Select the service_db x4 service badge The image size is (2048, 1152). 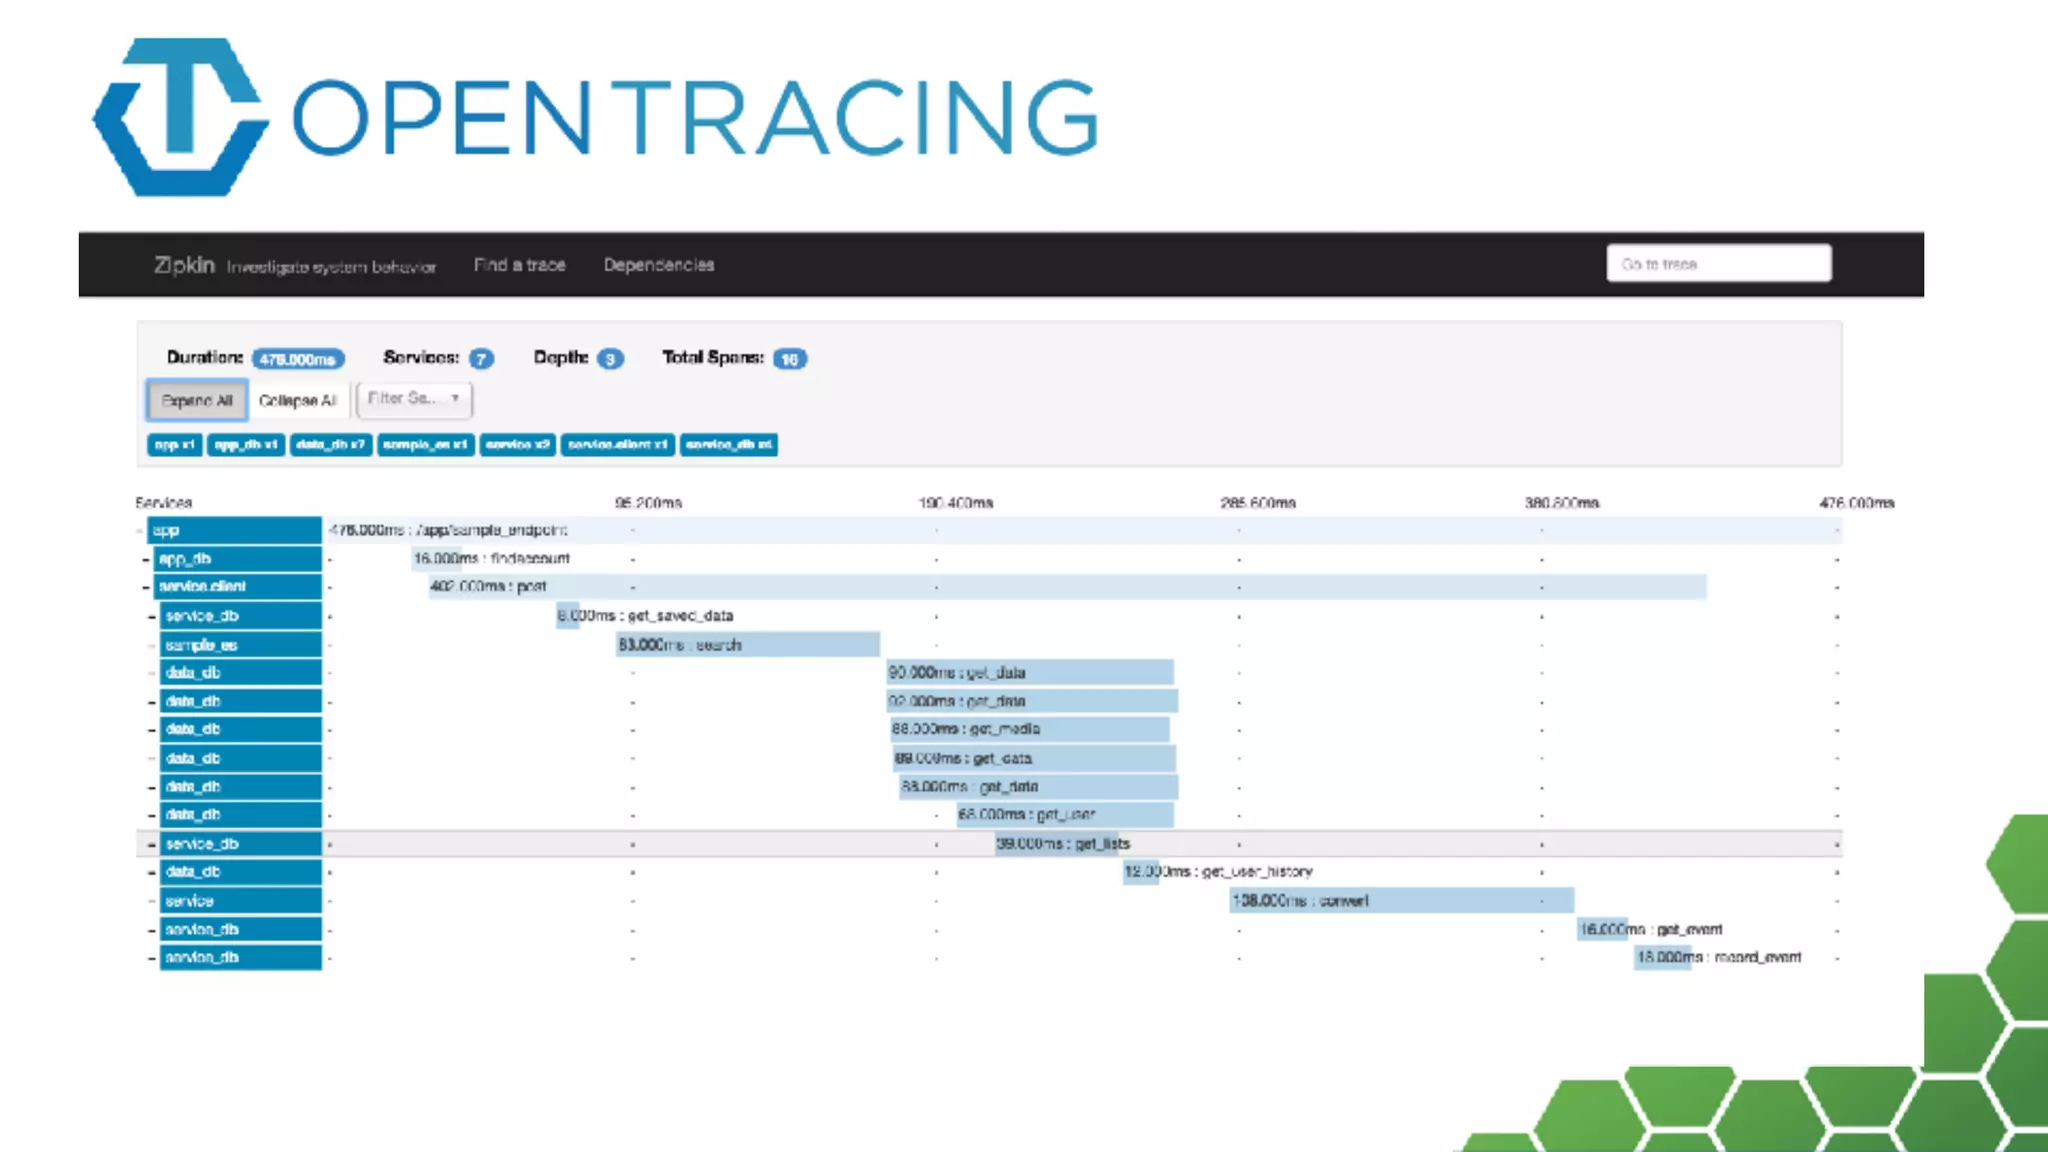(728, 445)
